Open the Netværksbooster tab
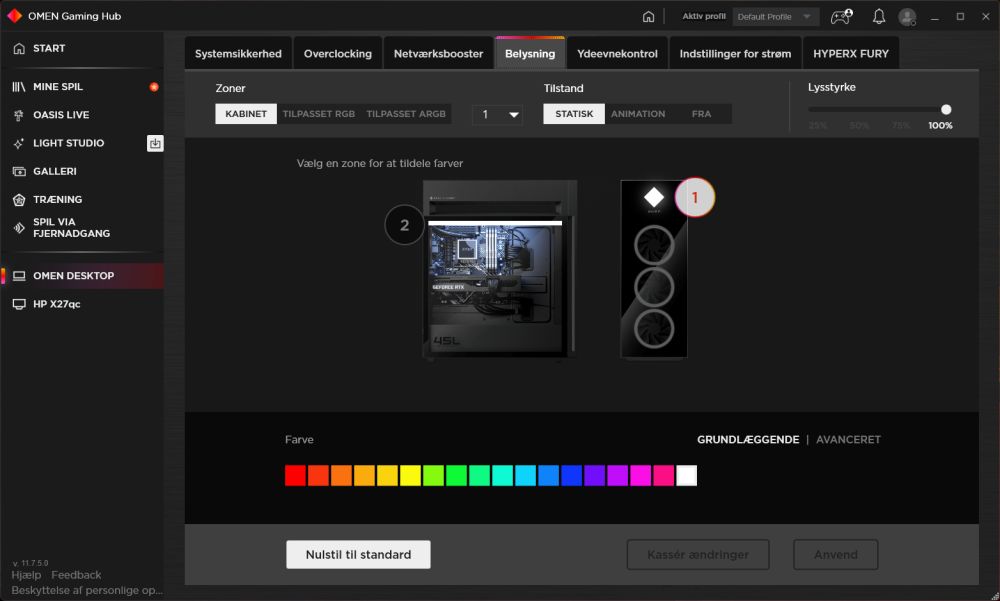 [438, 54]
